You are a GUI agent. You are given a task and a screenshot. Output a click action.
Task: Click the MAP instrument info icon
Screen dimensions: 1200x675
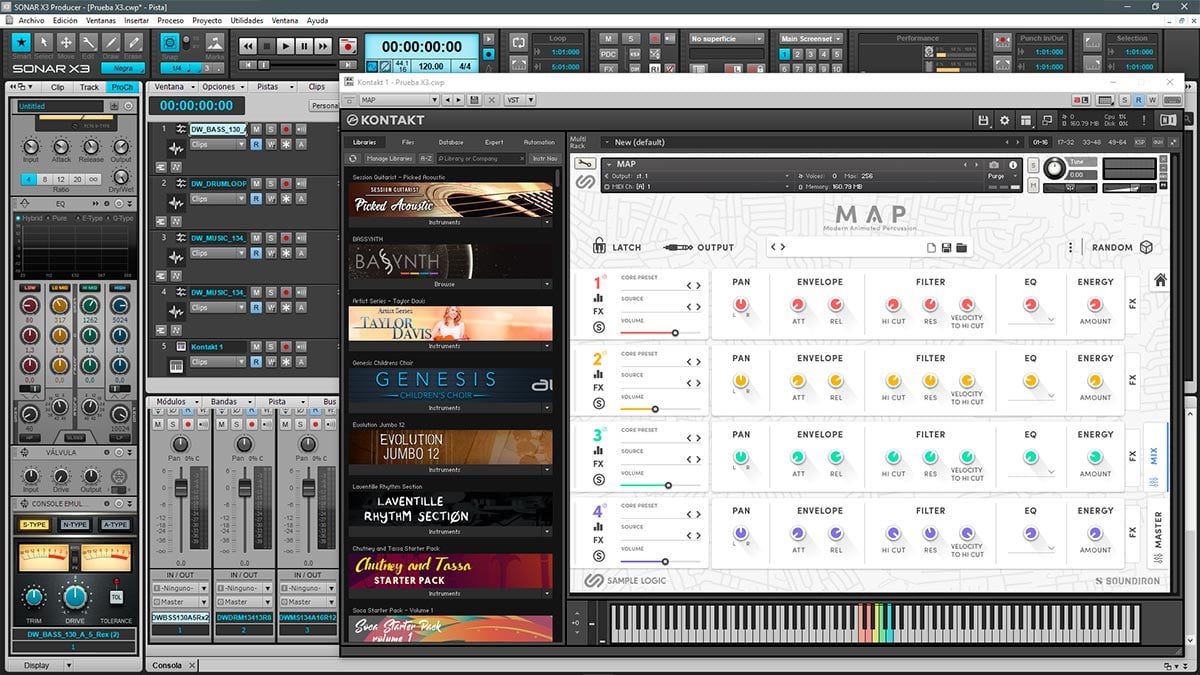[1013, 164]
